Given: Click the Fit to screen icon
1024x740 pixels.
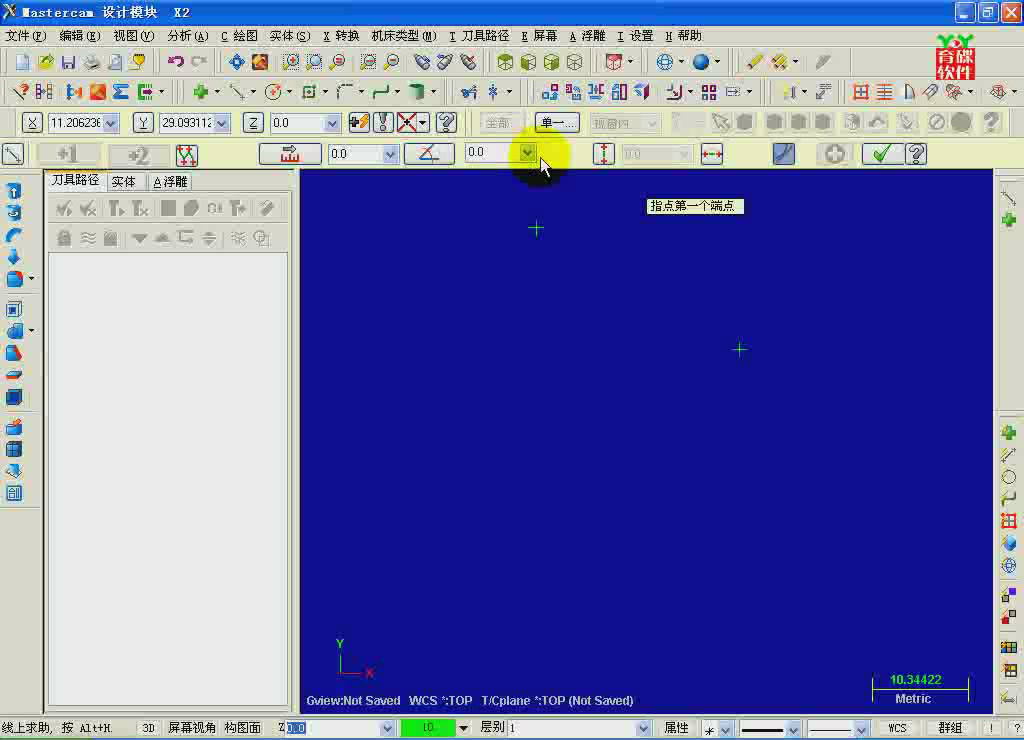Looking at the screenshot, I should coord(260,62).
